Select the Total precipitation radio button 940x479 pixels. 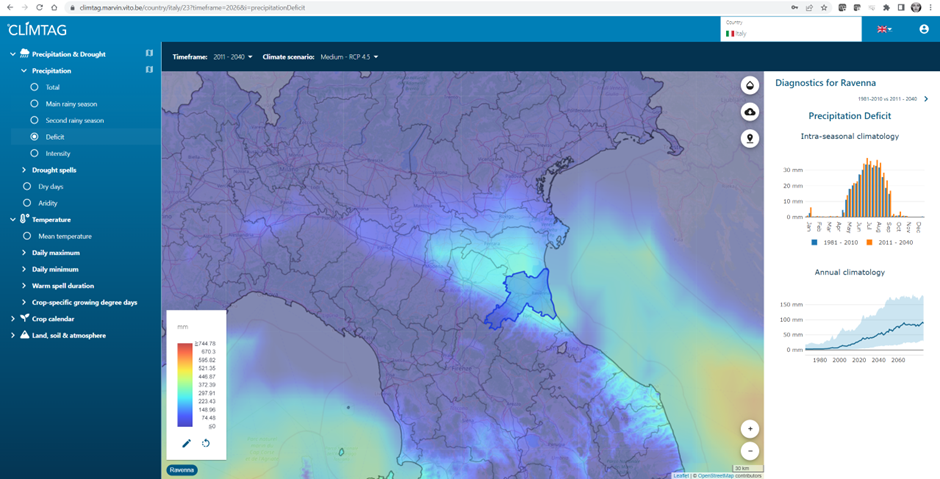(x=35, y=87)
